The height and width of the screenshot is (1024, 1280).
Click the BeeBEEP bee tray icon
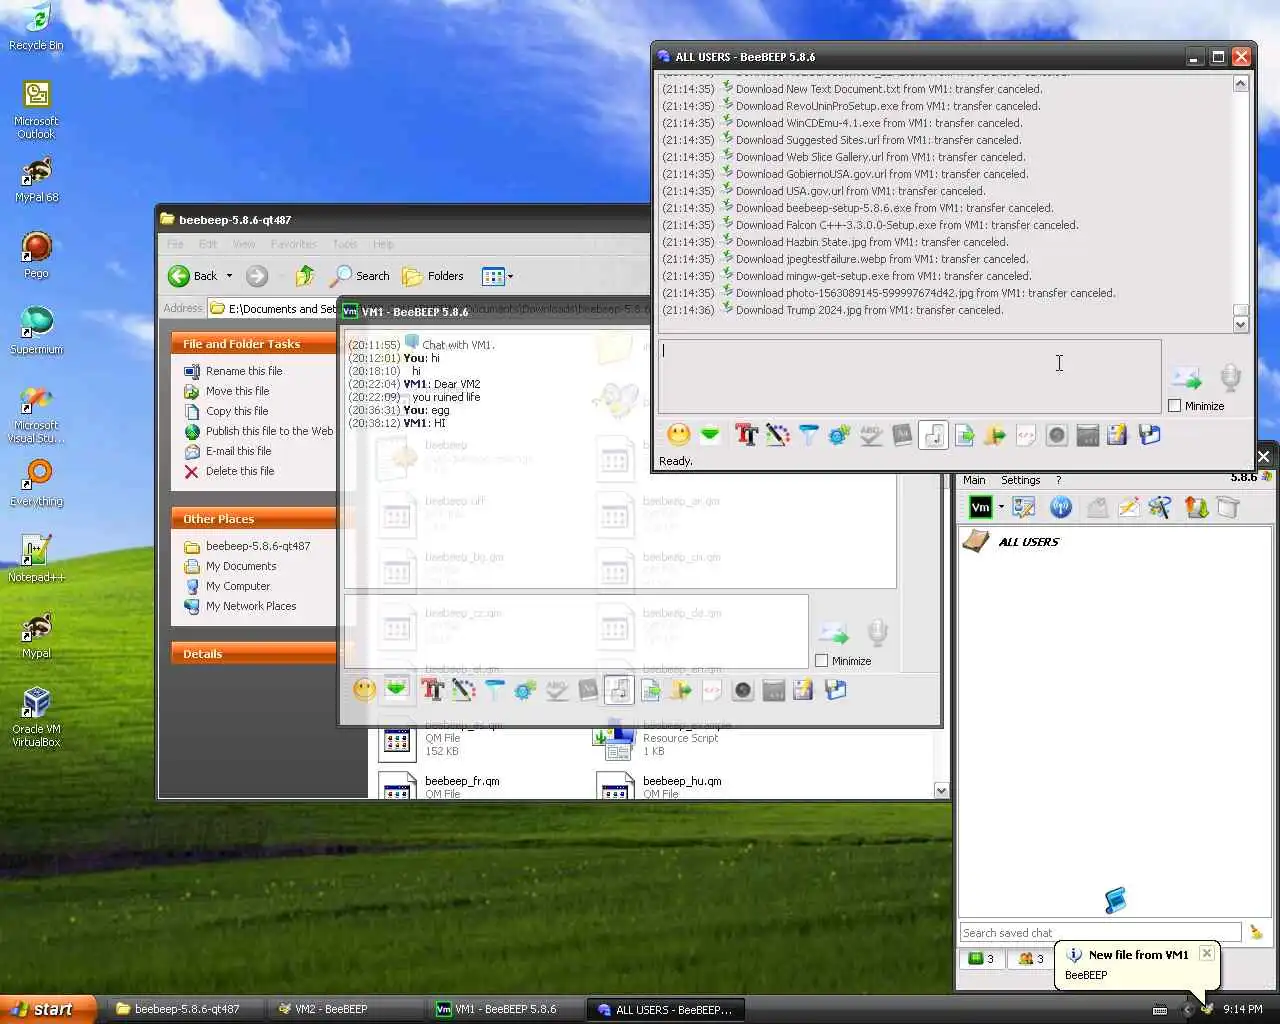point(1207,1009)
